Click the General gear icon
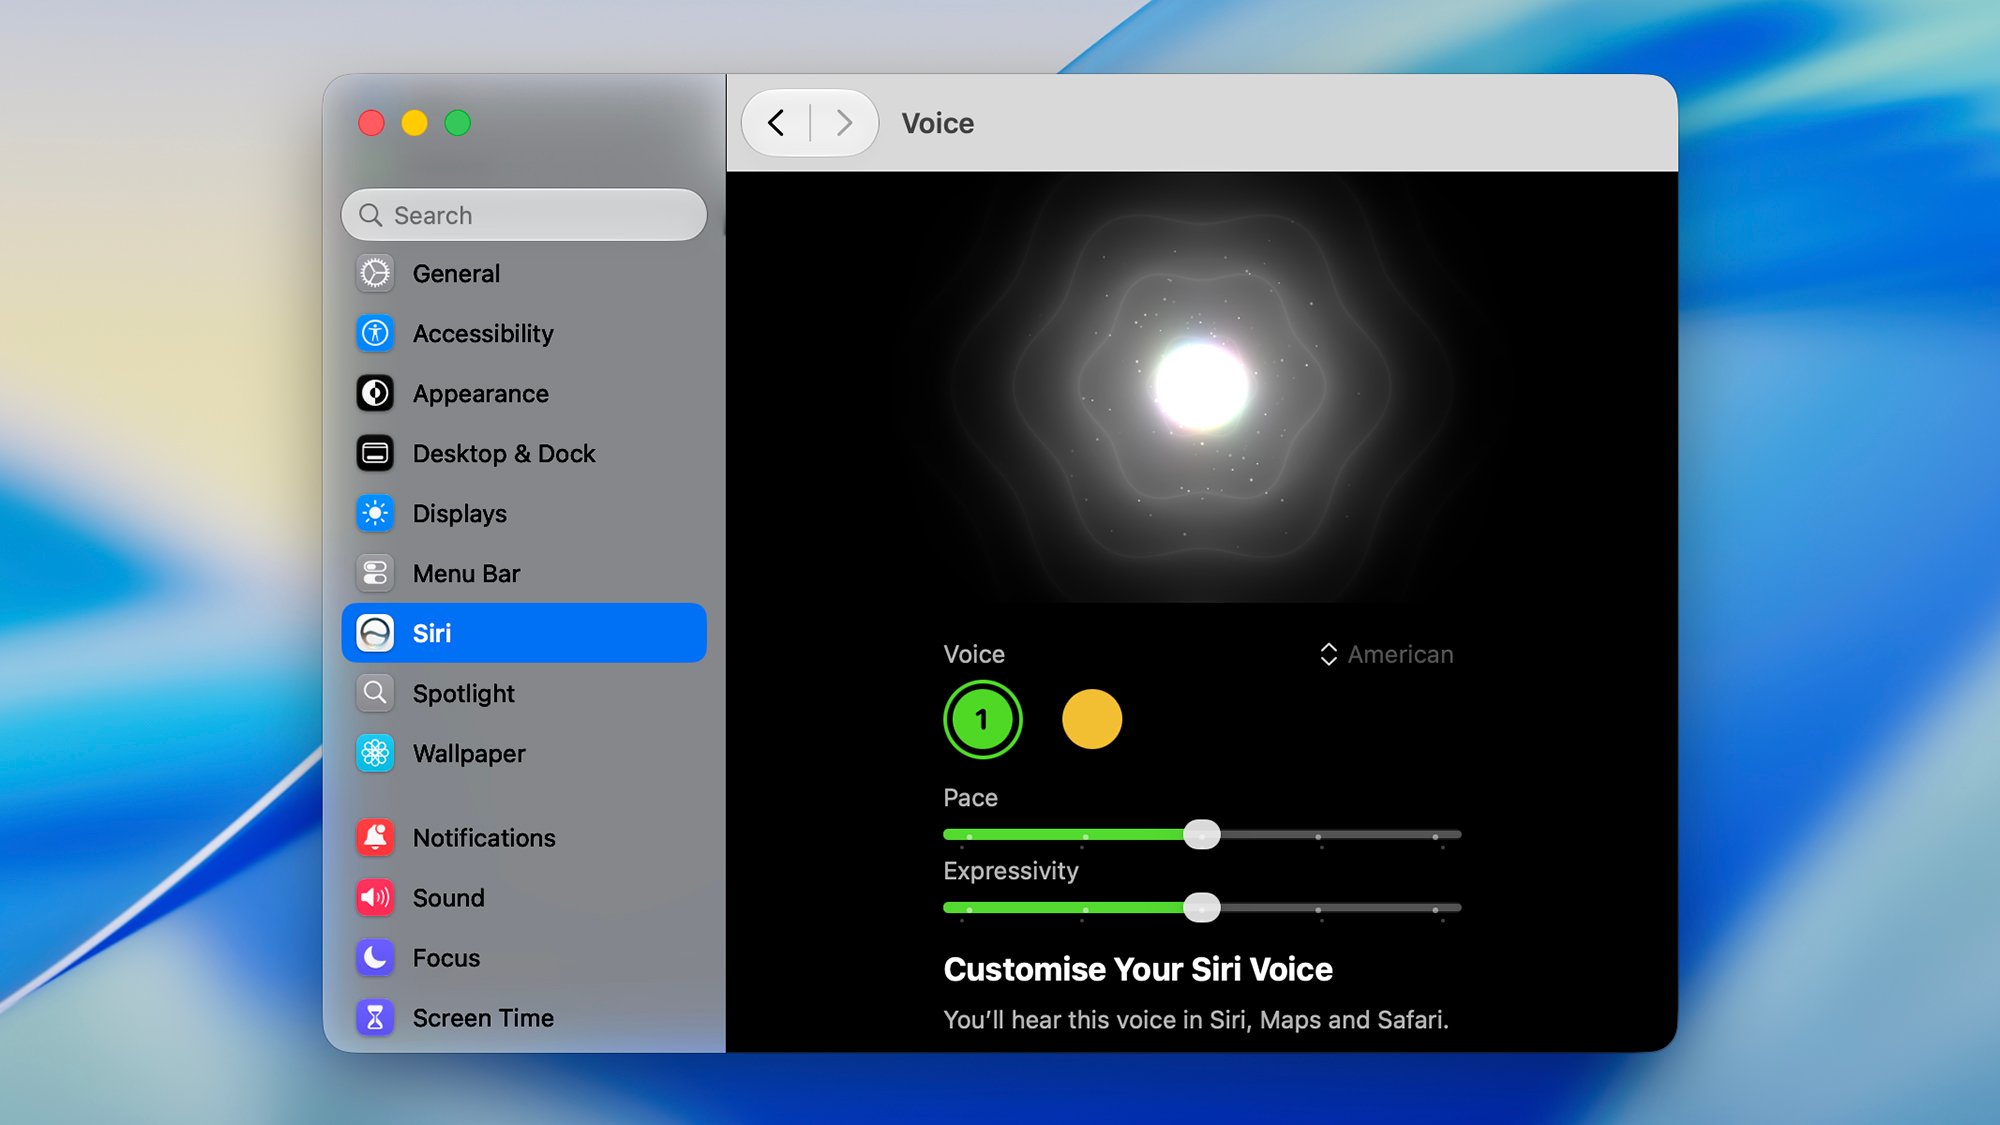The image size is (2000, 1125). [375, 273]
